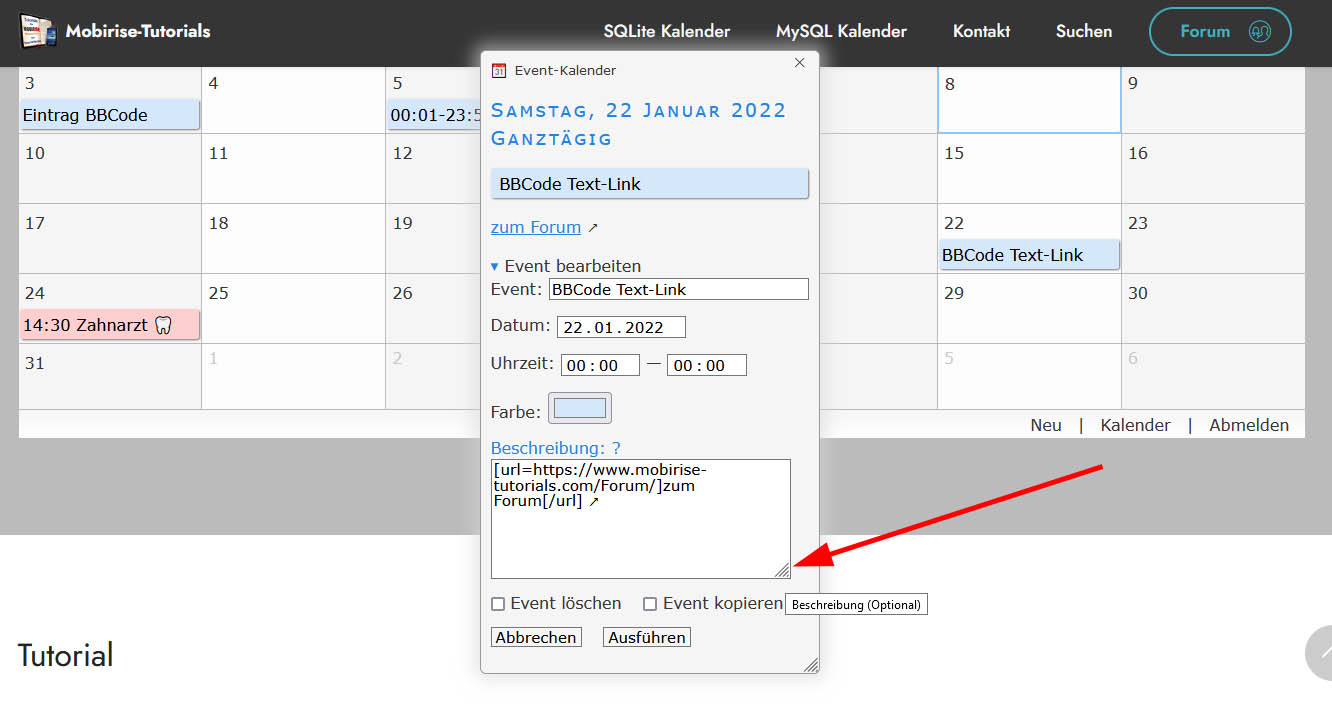Enable the Event löschen checkbox
Viewport: 1332px width, 704px height.
[x=498, y=604]
